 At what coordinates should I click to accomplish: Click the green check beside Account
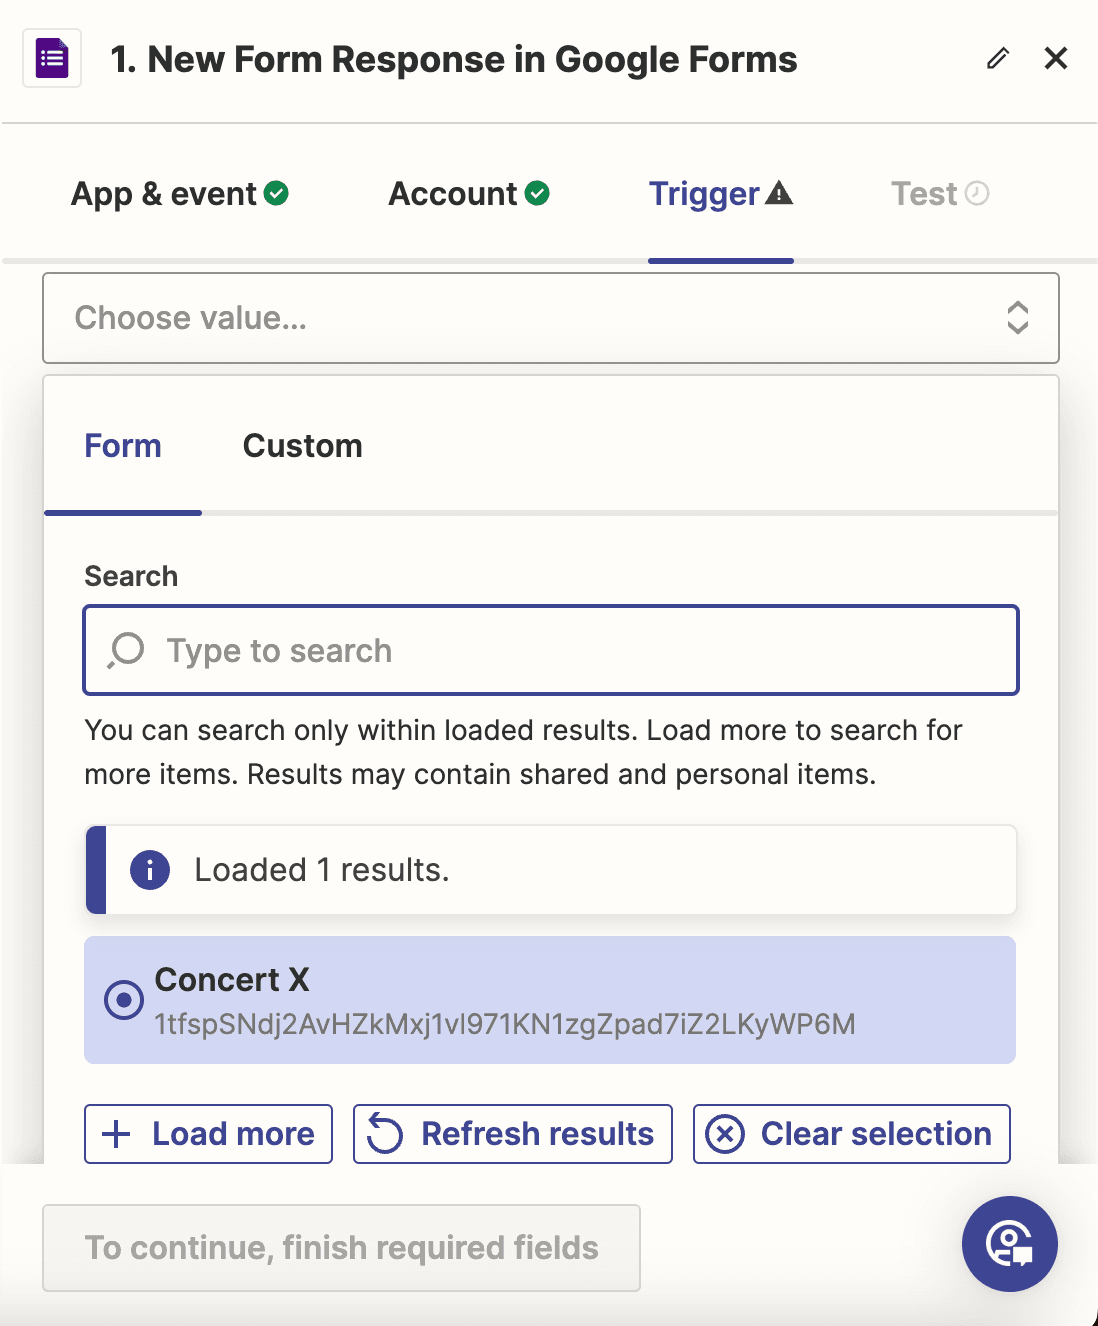(x=537, y=193)
